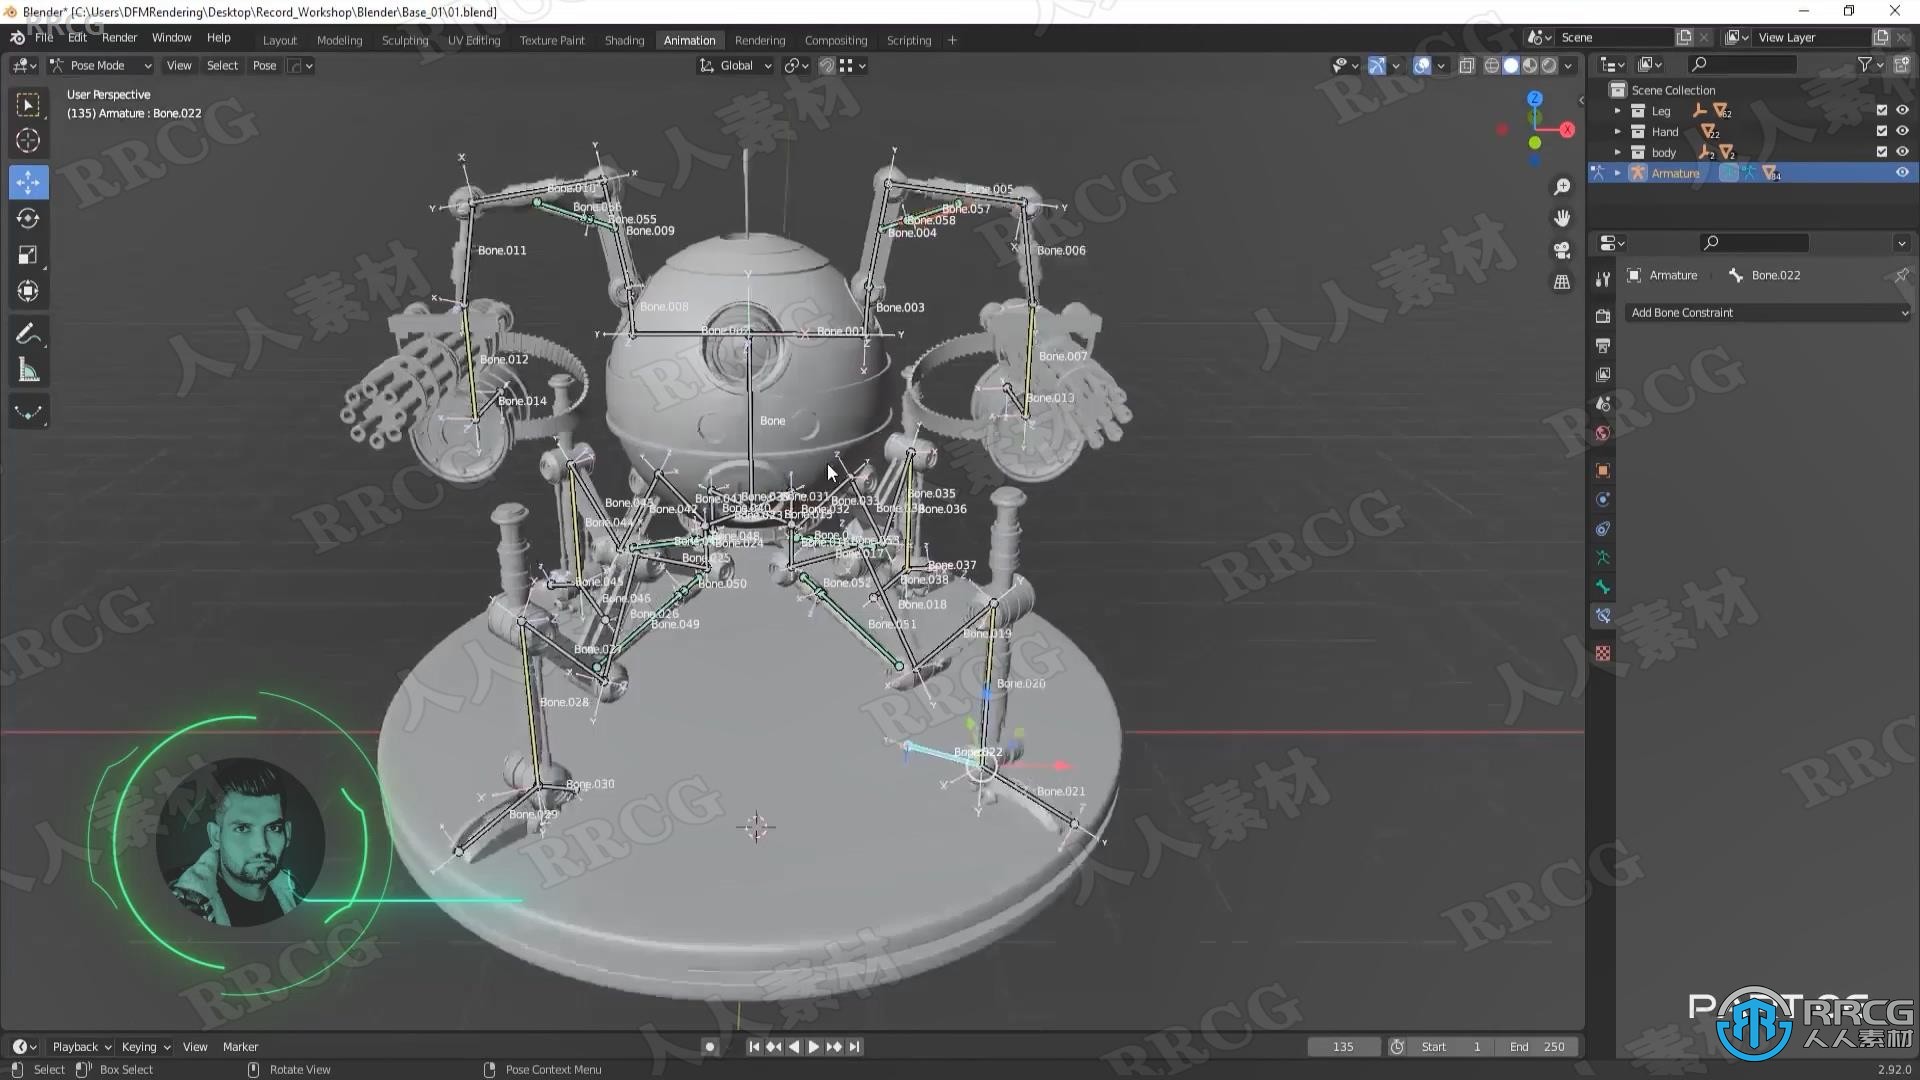1920x1080 pixels.
Task: Hide the Leg collection with its eye icon
Action: [x=1902, y=110]
